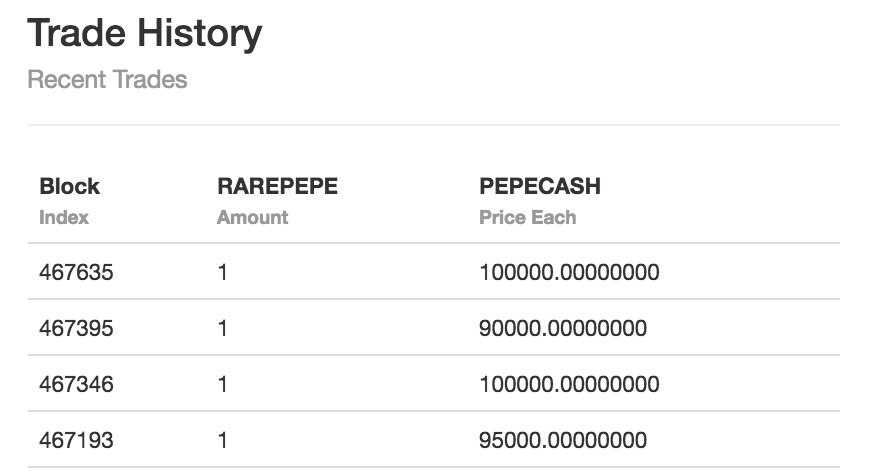This screenshot has width=884, height=474.
Task: Select block index 467395
Action: pos(76,328)
